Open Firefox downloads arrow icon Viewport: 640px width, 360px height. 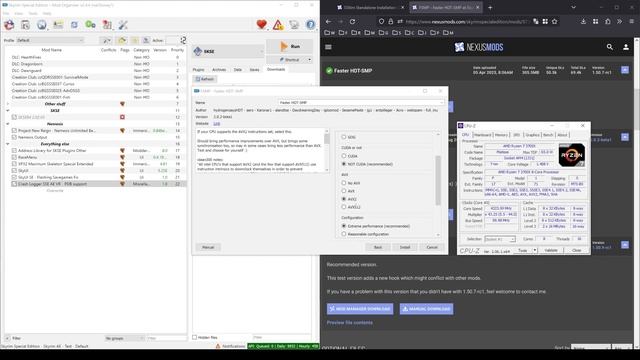(x=583, y=22)
